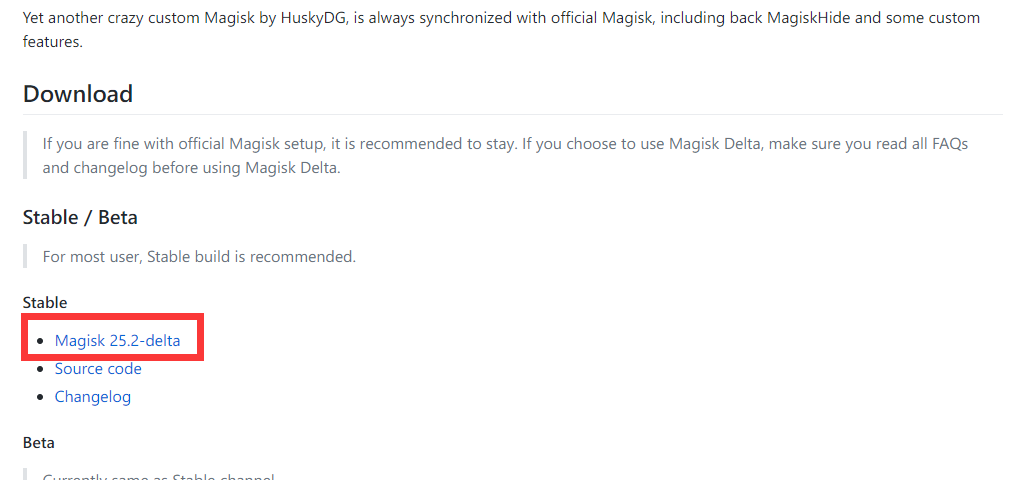Viewport: 1023px width, 480px height.
Task: Open the Magisk 25.2-delta download link
Action: [118, 341]
